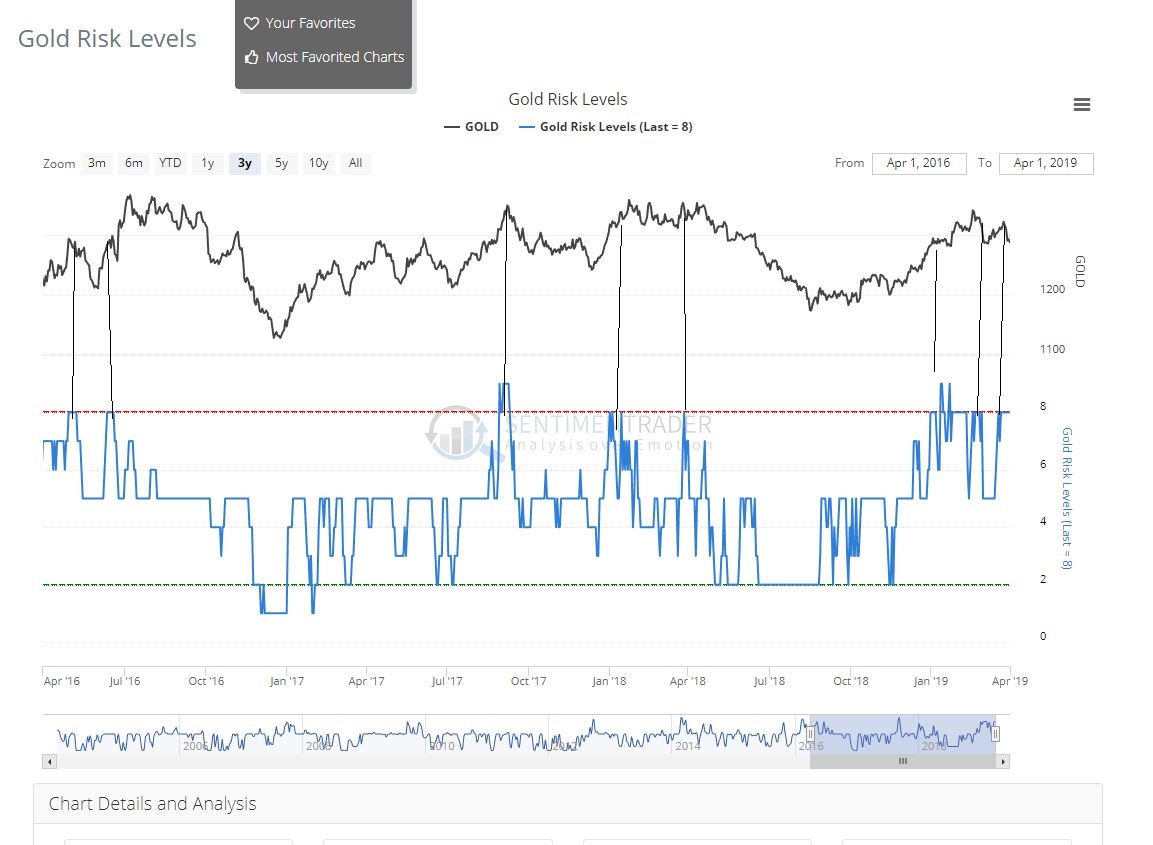Click the right resize handle of the range selector
Image resolution: width=1153 pixels, height=845 pixels.
[x=995, y=734]
